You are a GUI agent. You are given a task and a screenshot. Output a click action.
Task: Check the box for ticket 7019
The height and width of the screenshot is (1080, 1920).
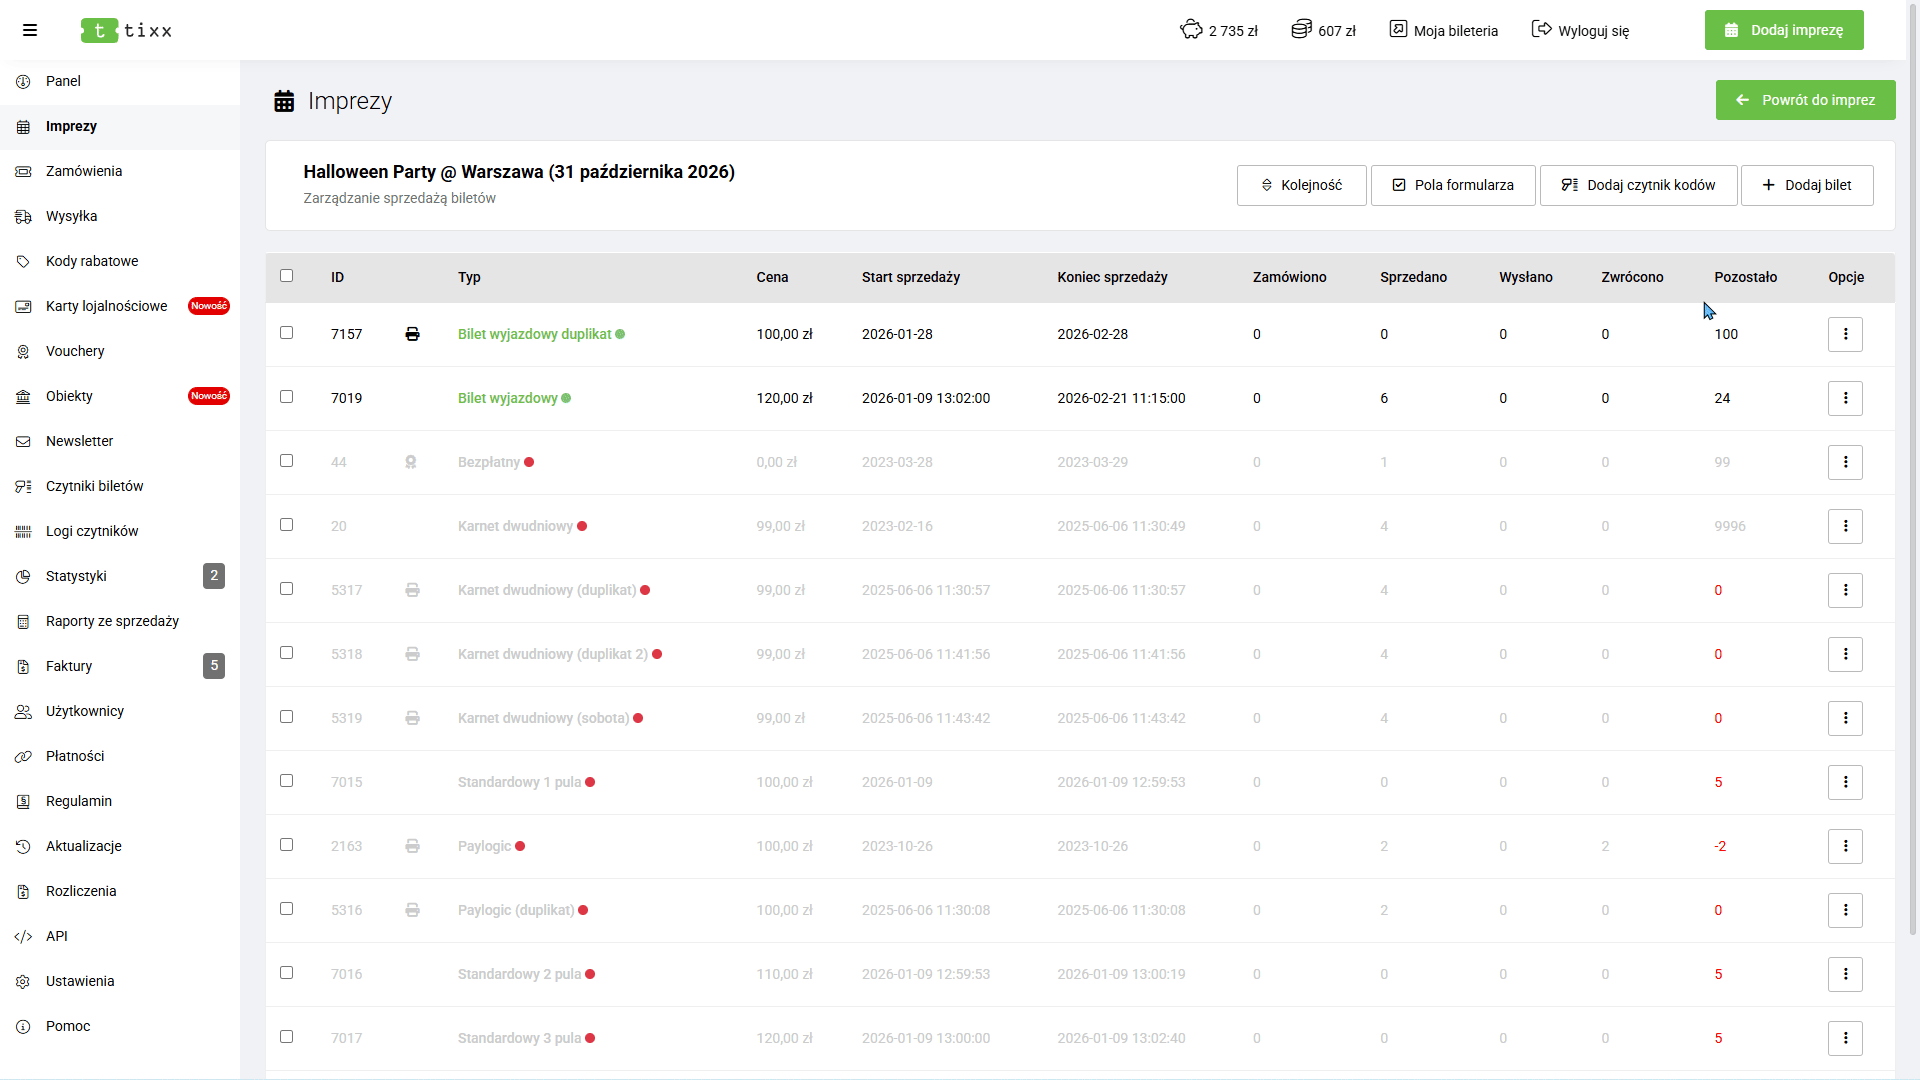[x=287, y=397]
